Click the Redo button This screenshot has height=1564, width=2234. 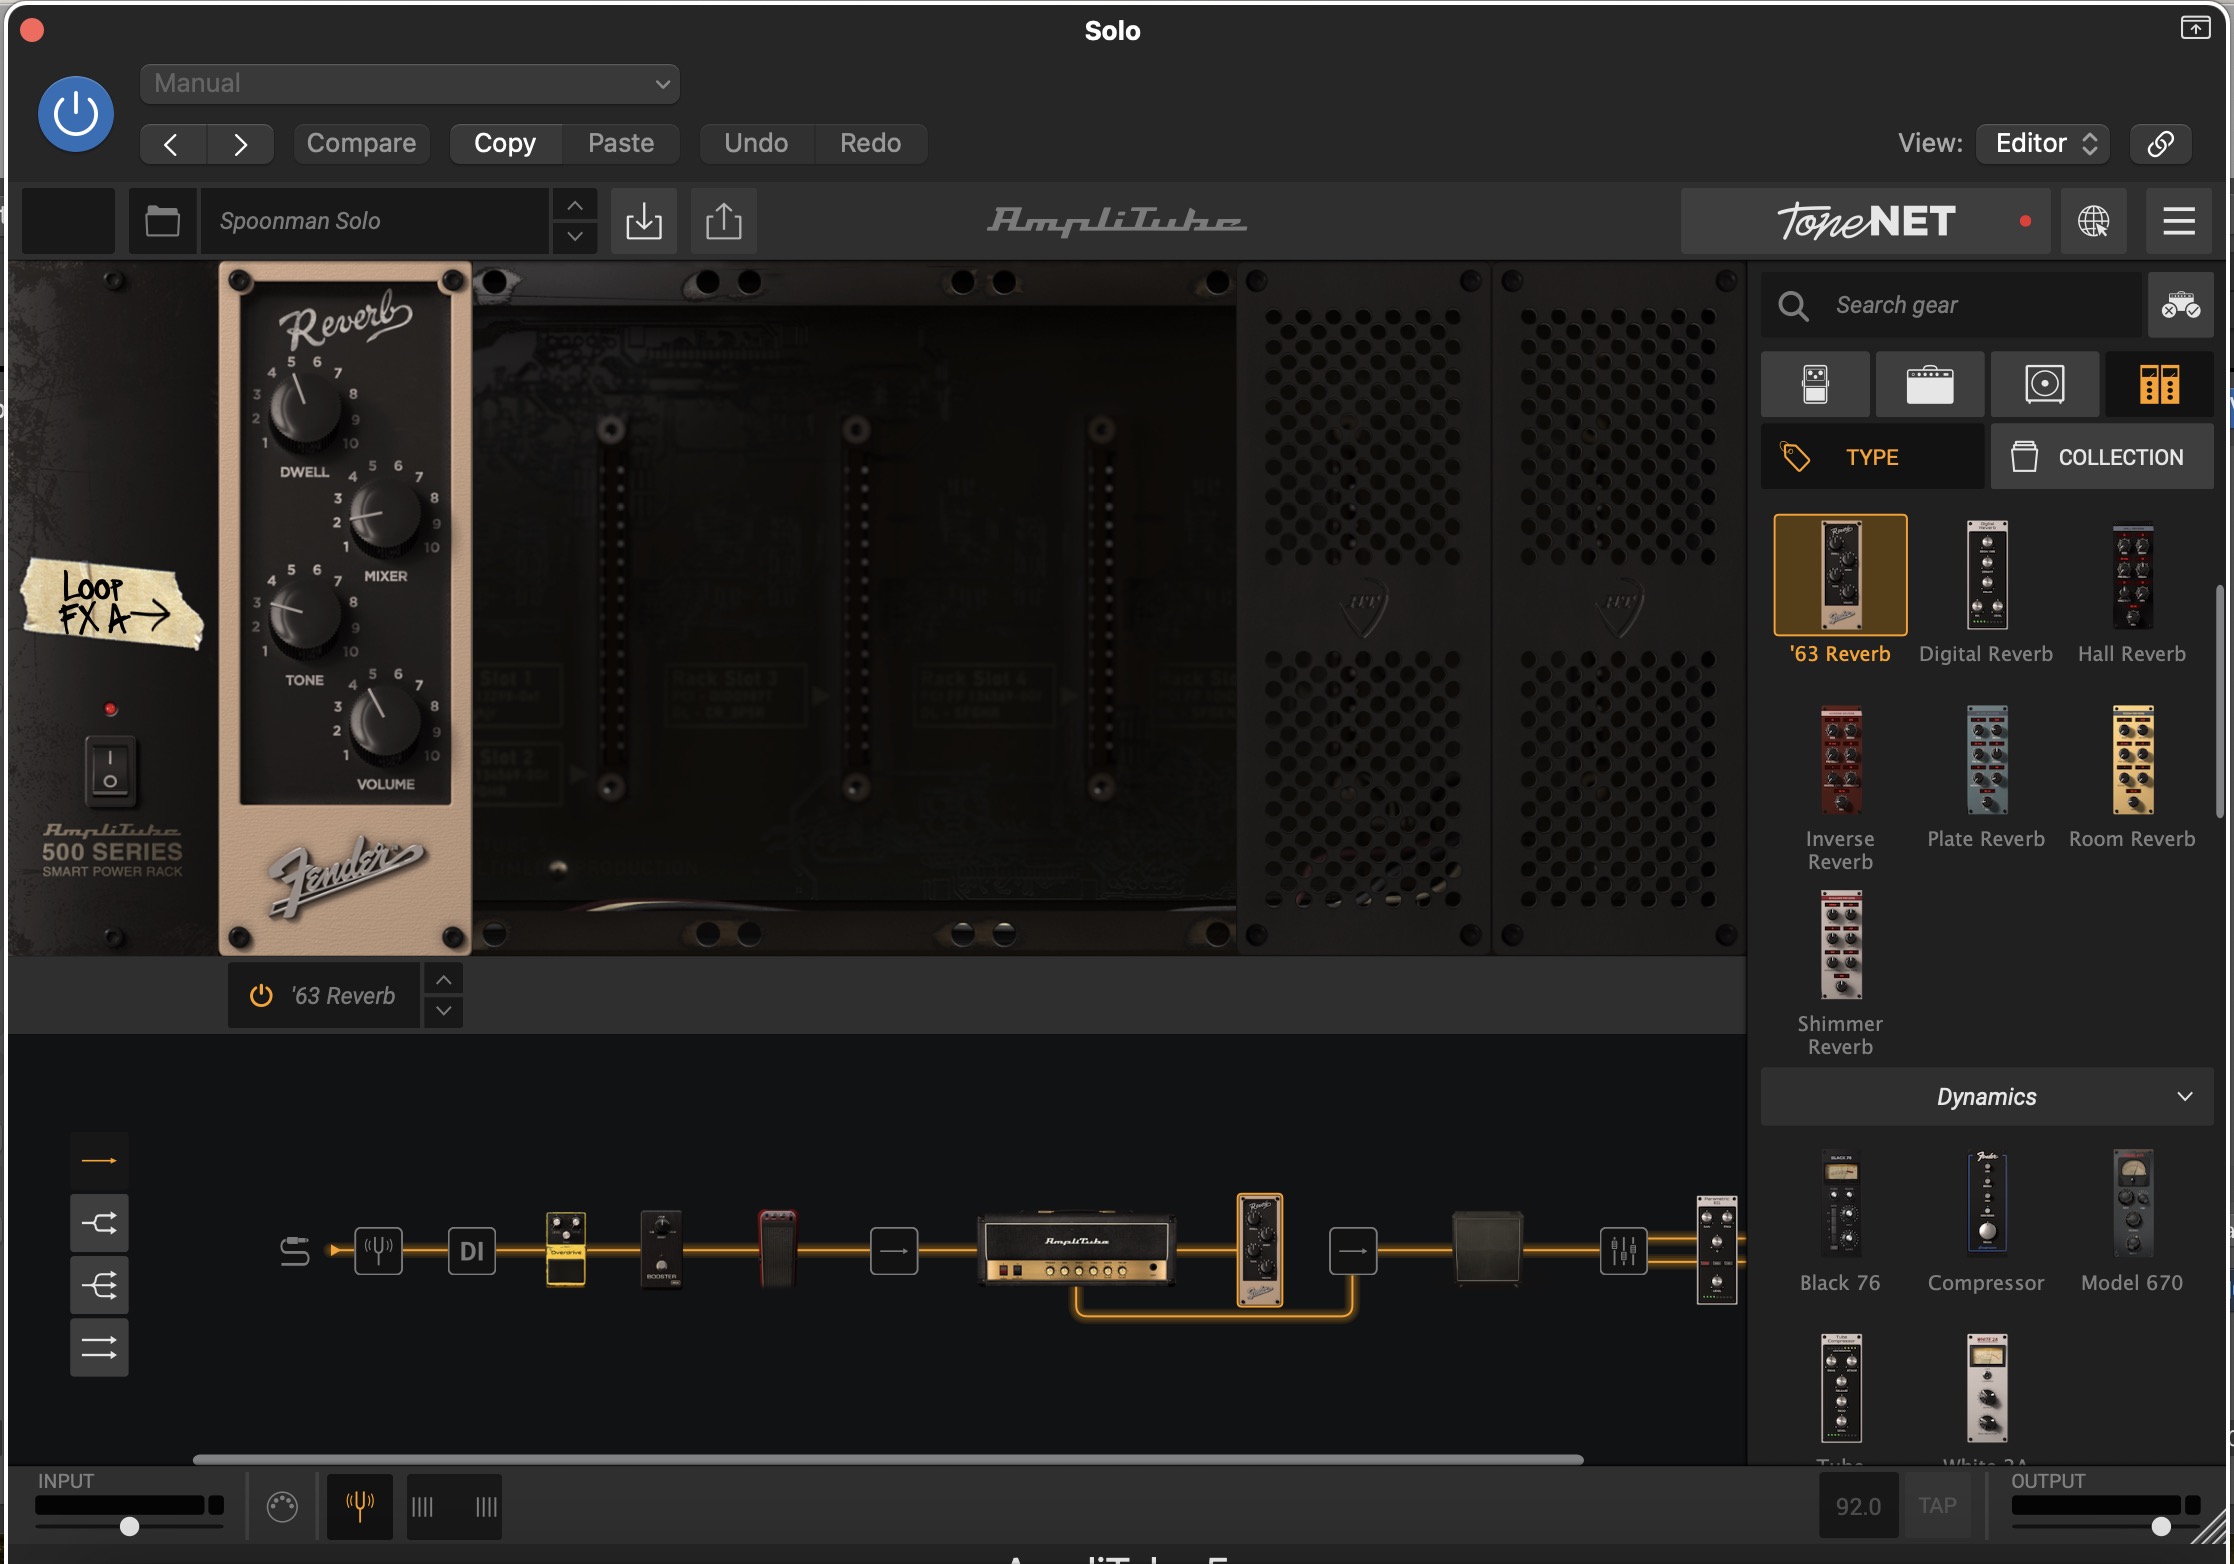pos(871,144)
